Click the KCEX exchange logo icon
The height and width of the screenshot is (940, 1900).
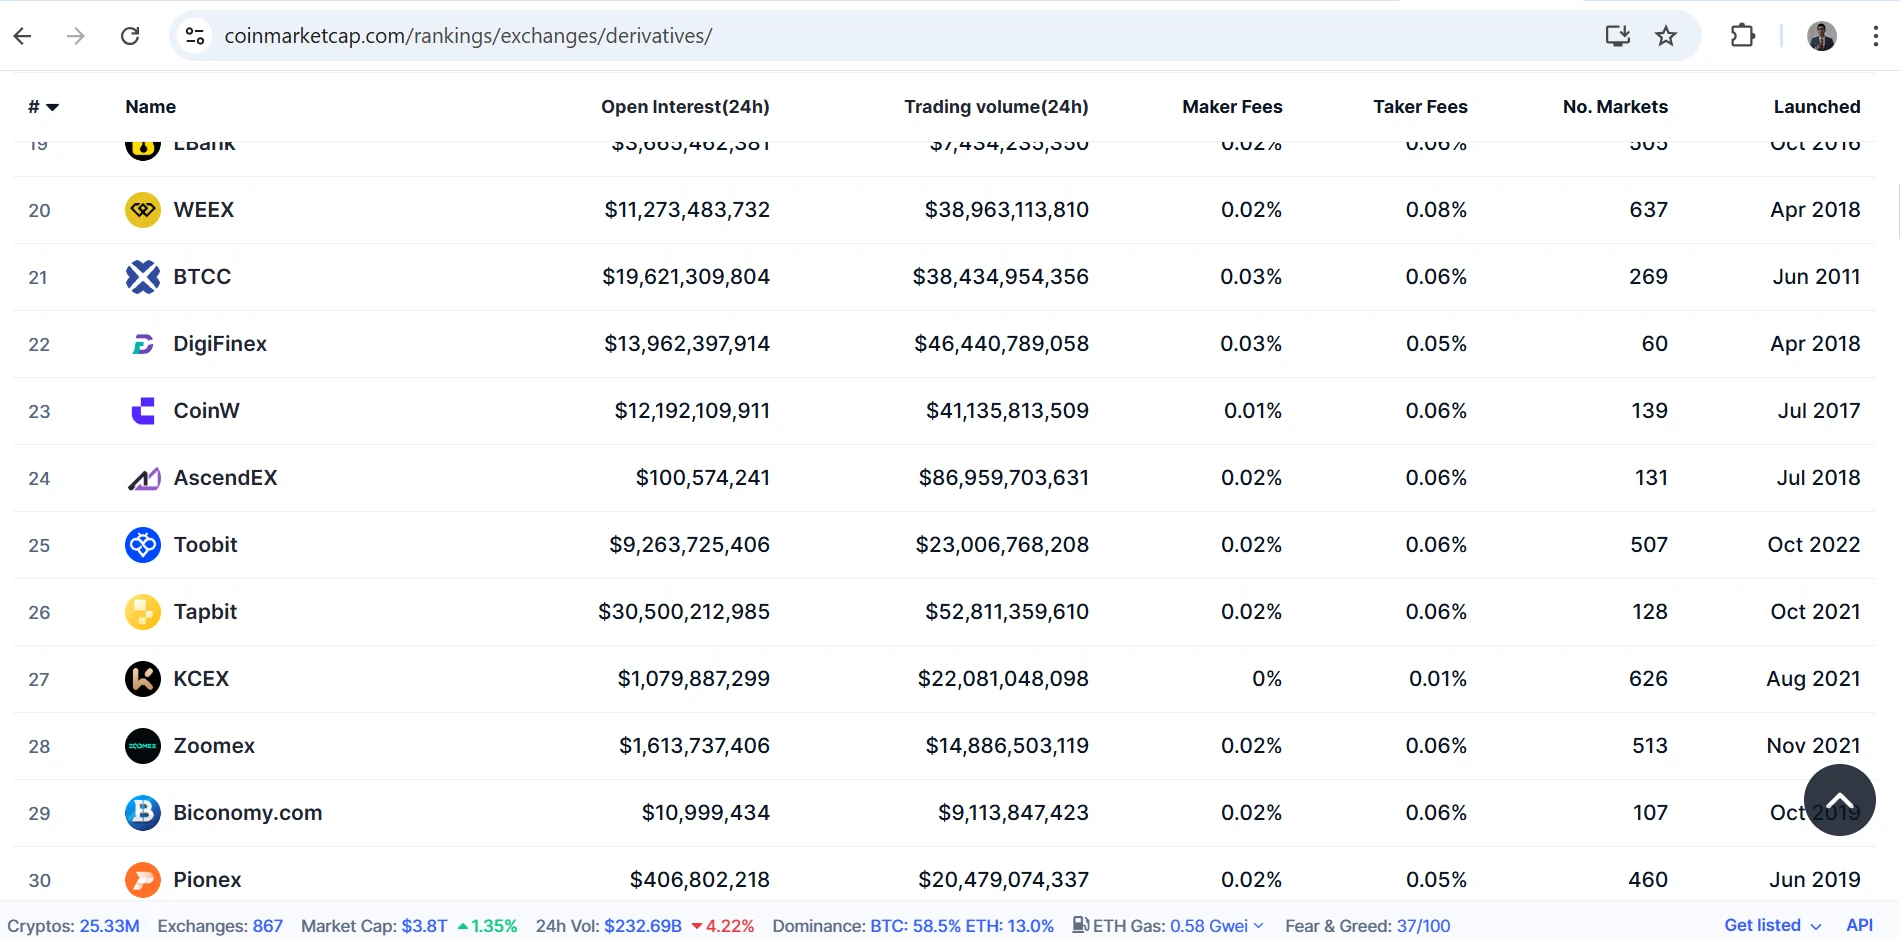pyautogui.click(x=143, y=679)
